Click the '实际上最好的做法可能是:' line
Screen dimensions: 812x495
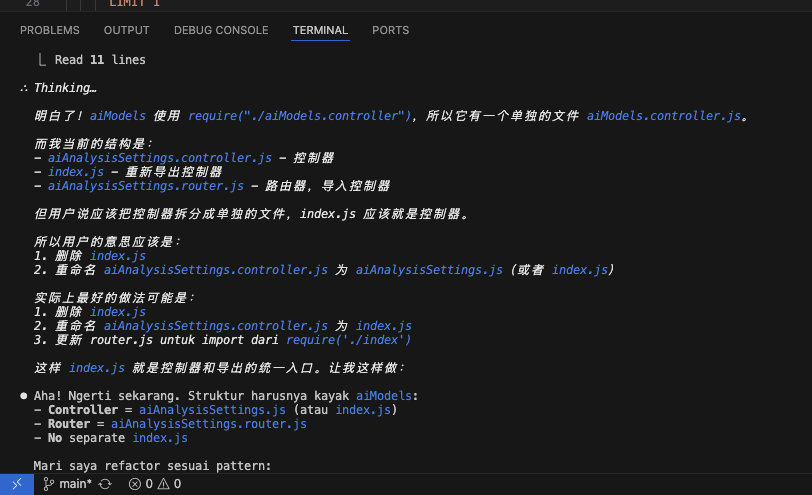114,298
